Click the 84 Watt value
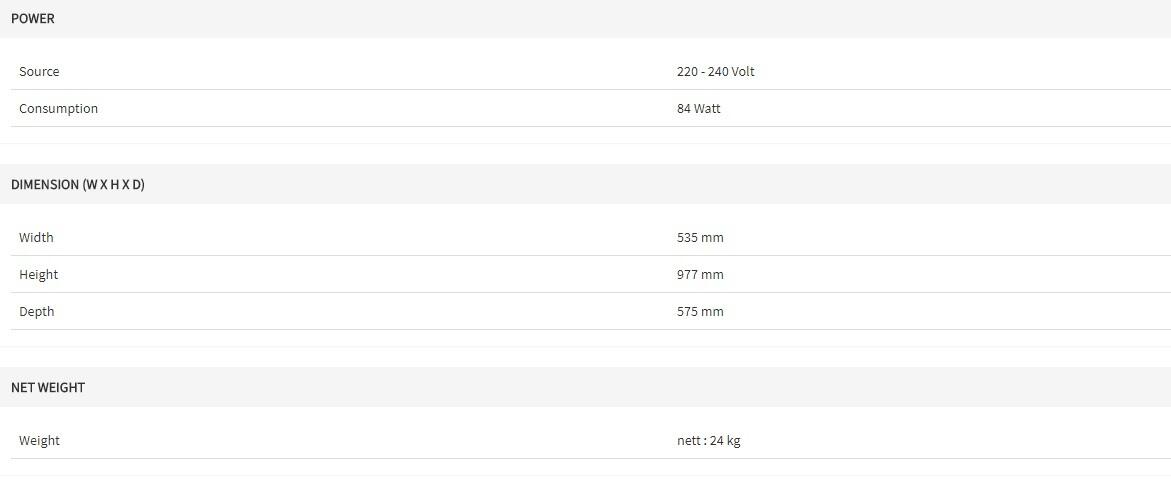Image resolution: width=1171 pixels, height=481 pixels. pos(698,108)
